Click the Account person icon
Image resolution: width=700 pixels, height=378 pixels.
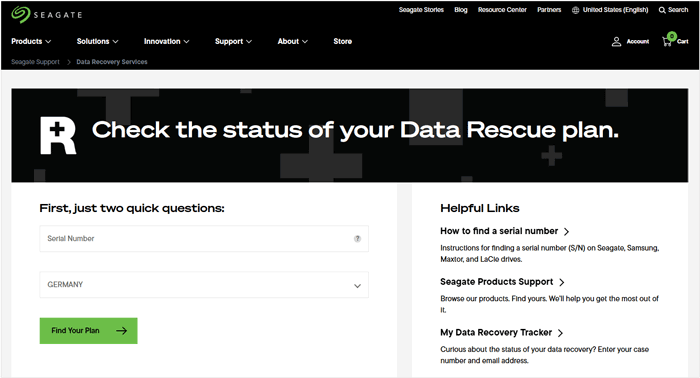tap(616, 42)
